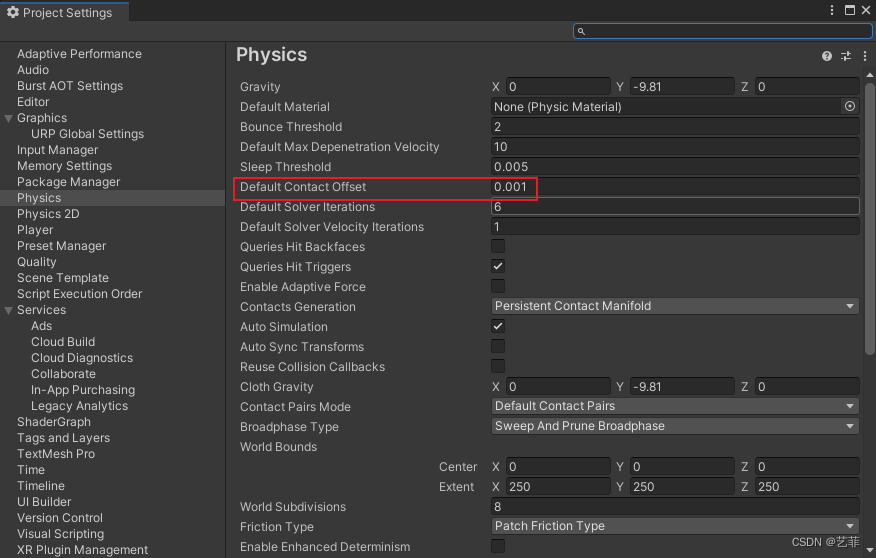Click the search magnifier icon
876x558 pixels.
(x=583, y=31)
